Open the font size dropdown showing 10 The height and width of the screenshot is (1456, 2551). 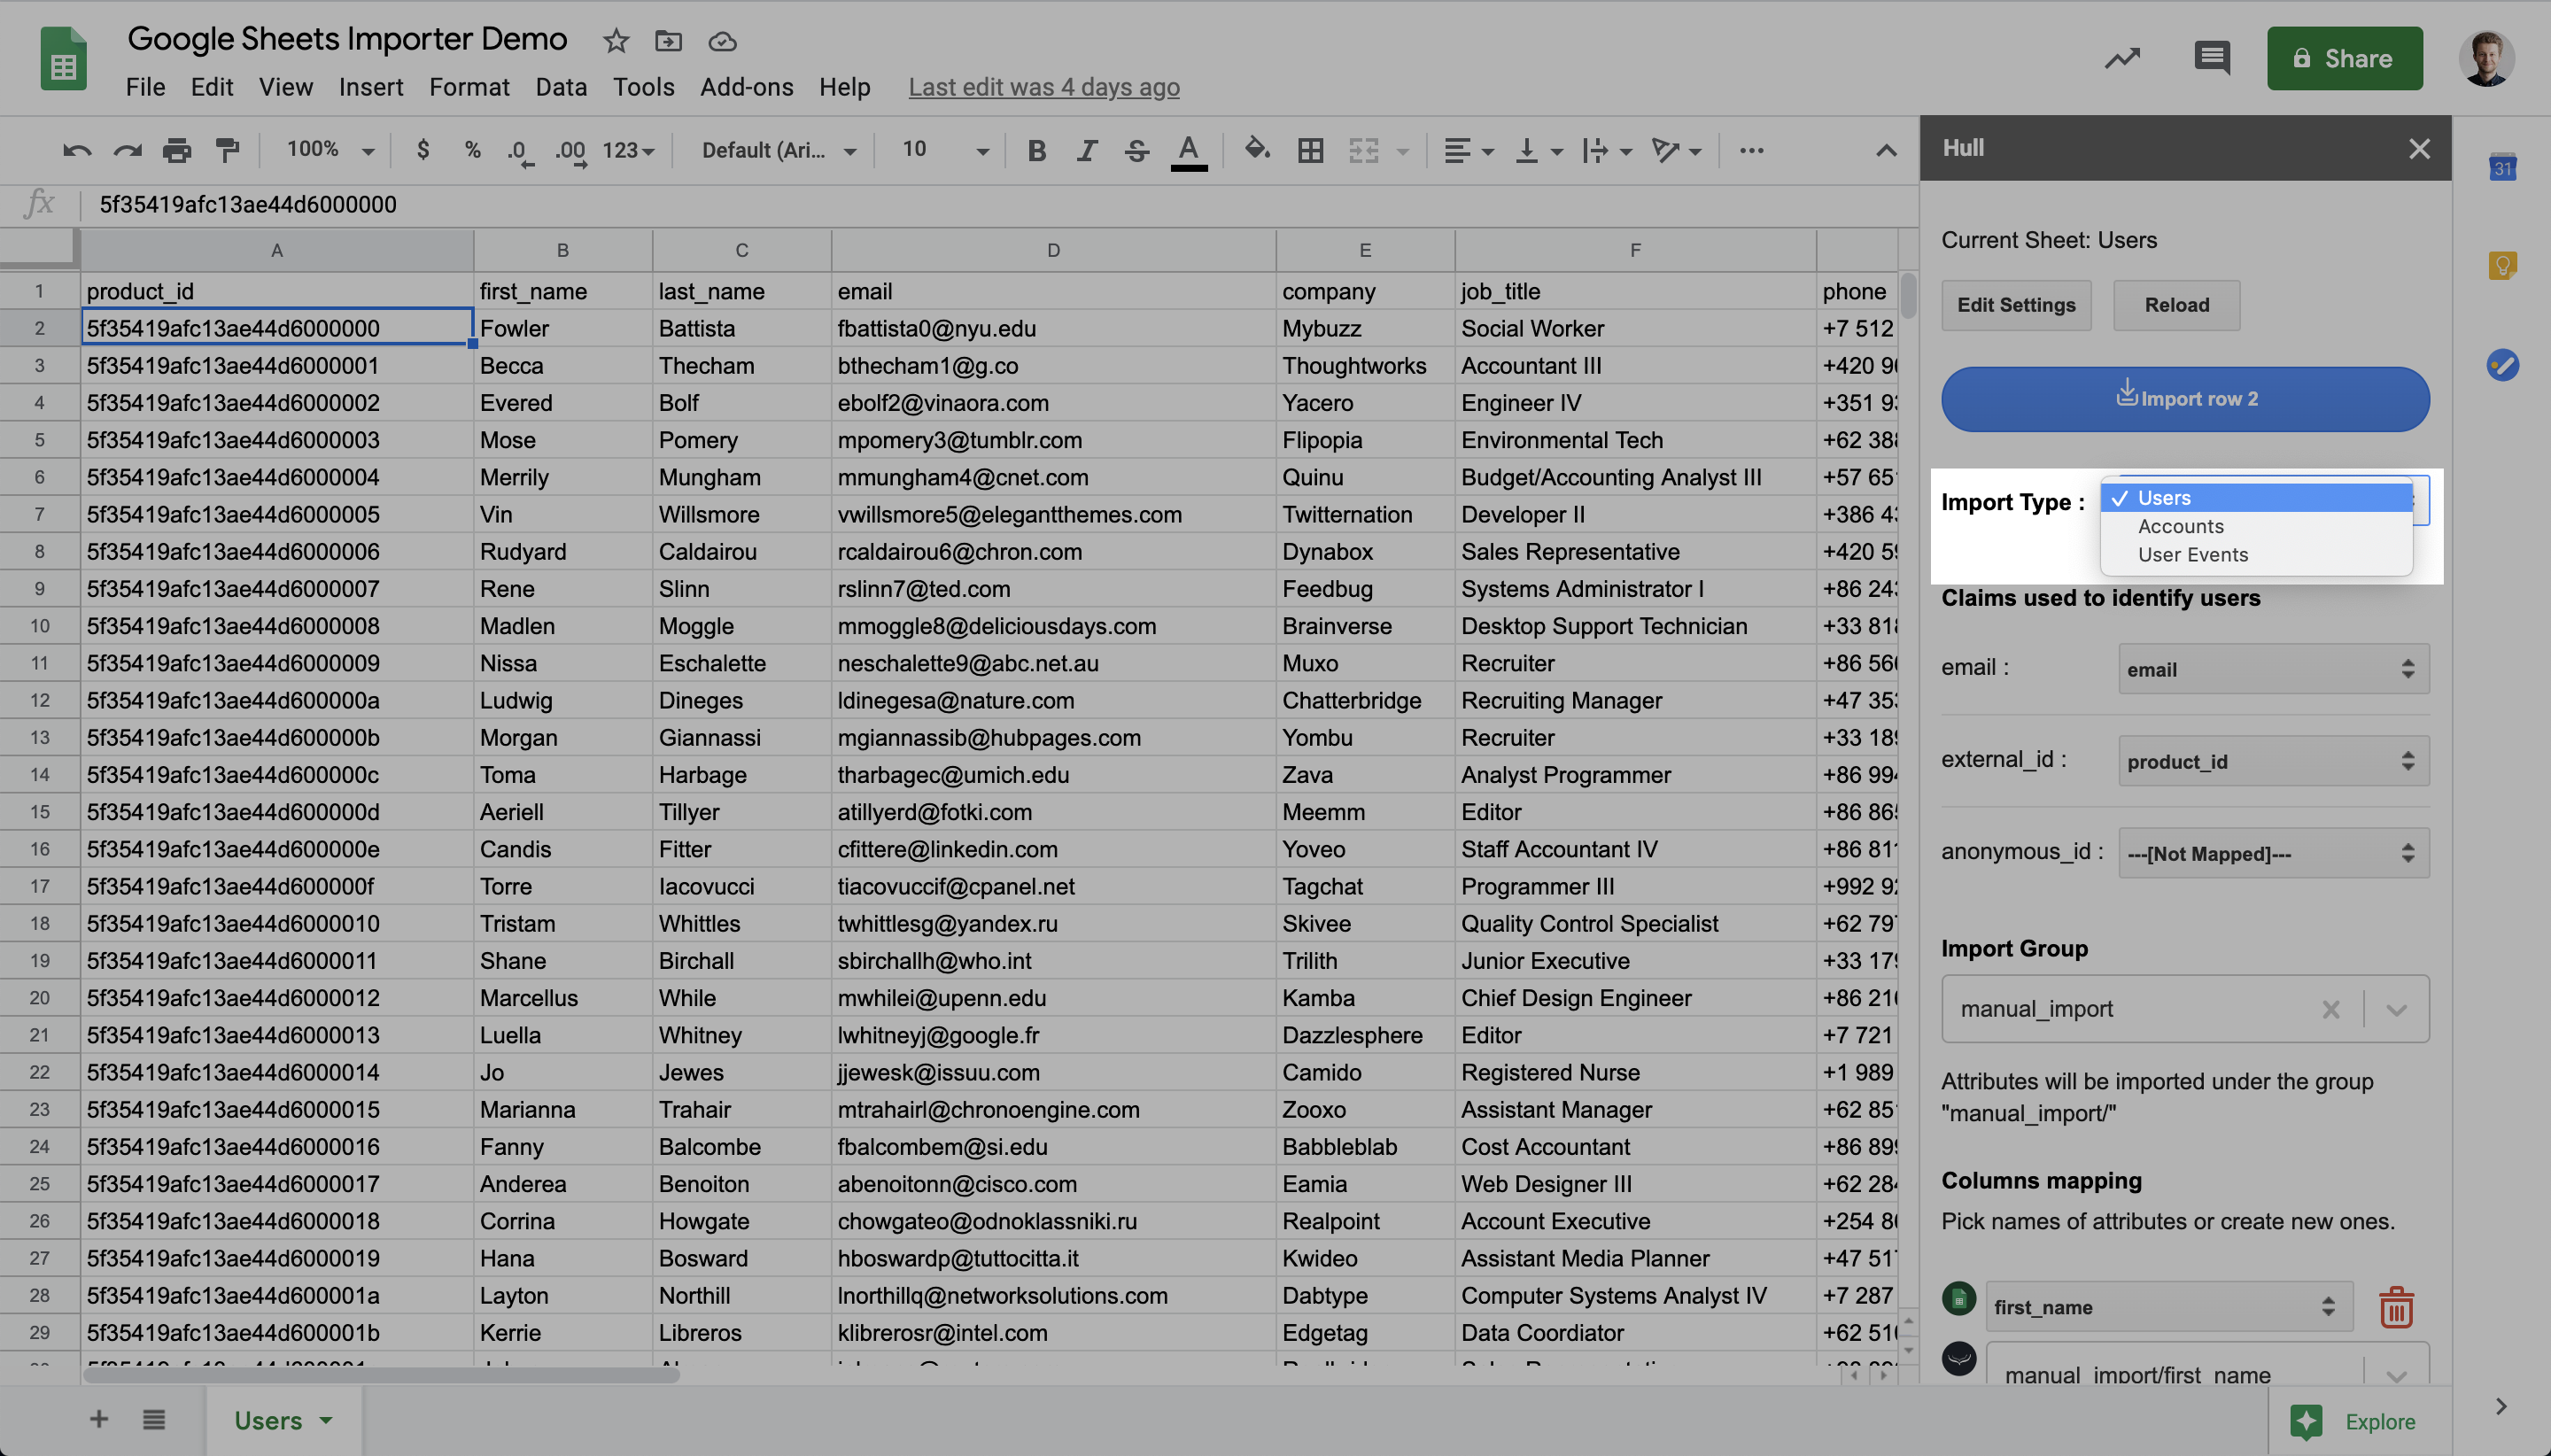[x=944, y=150]
